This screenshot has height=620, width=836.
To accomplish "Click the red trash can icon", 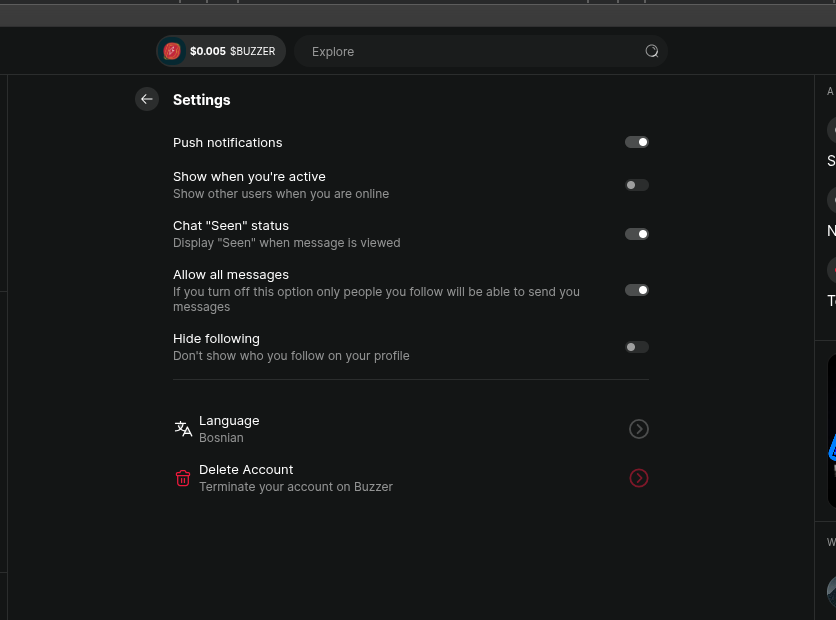I will 183,478.
